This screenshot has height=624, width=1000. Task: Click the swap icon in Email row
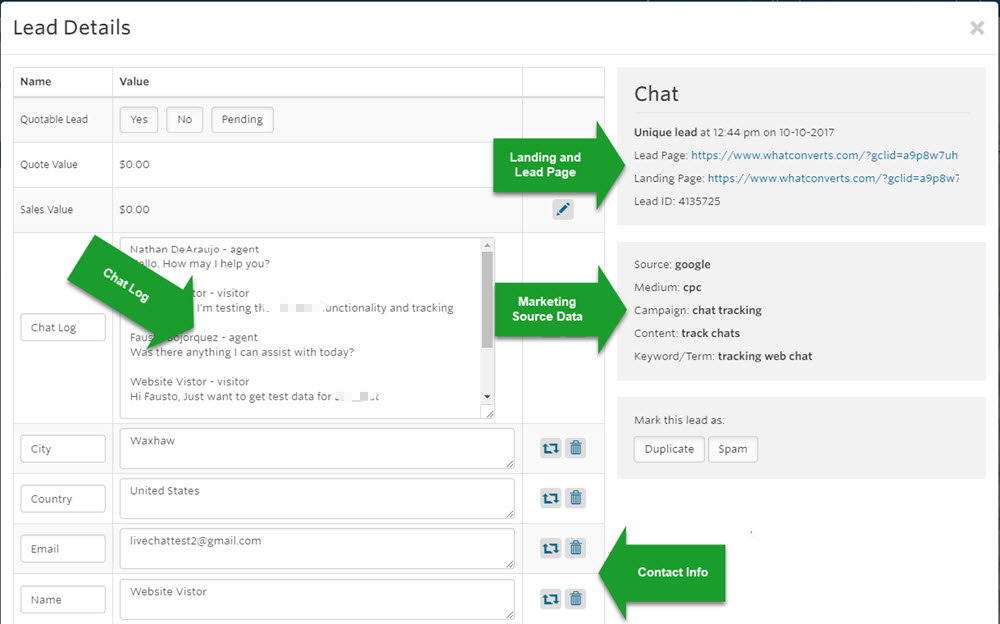click(x=550, y=548)
